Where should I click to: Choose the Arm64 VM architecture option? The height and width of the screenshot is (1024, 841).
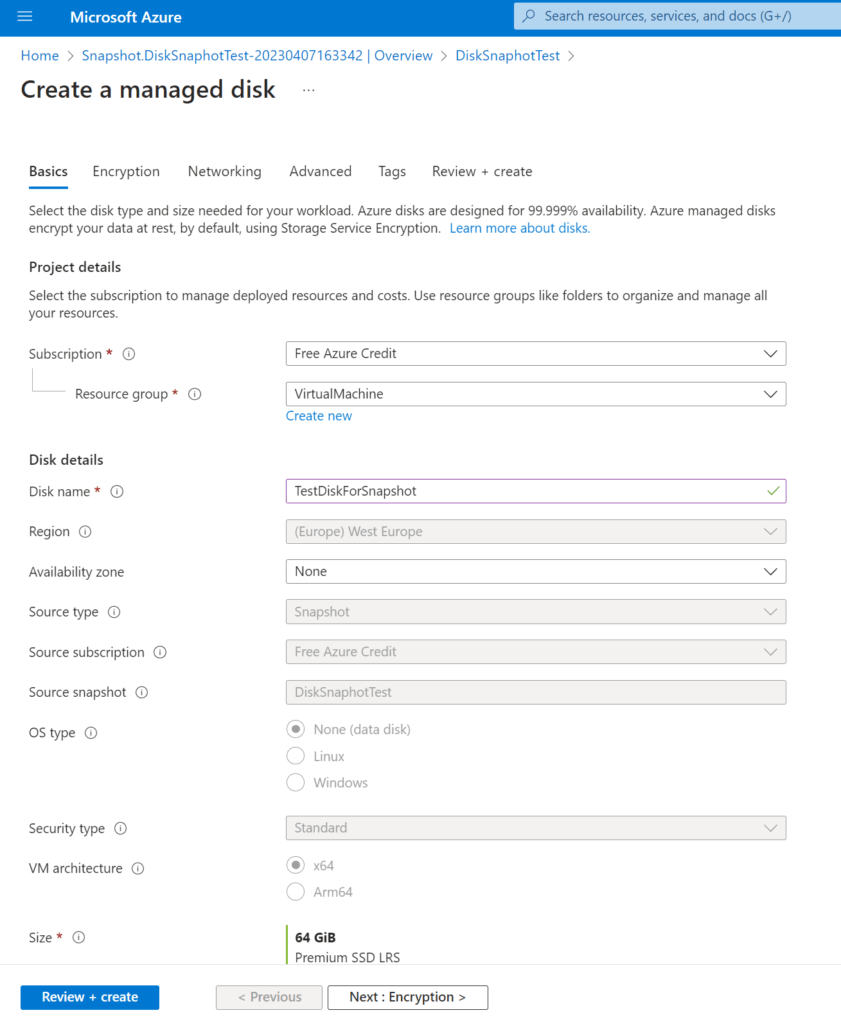click(x=296, y=892)
